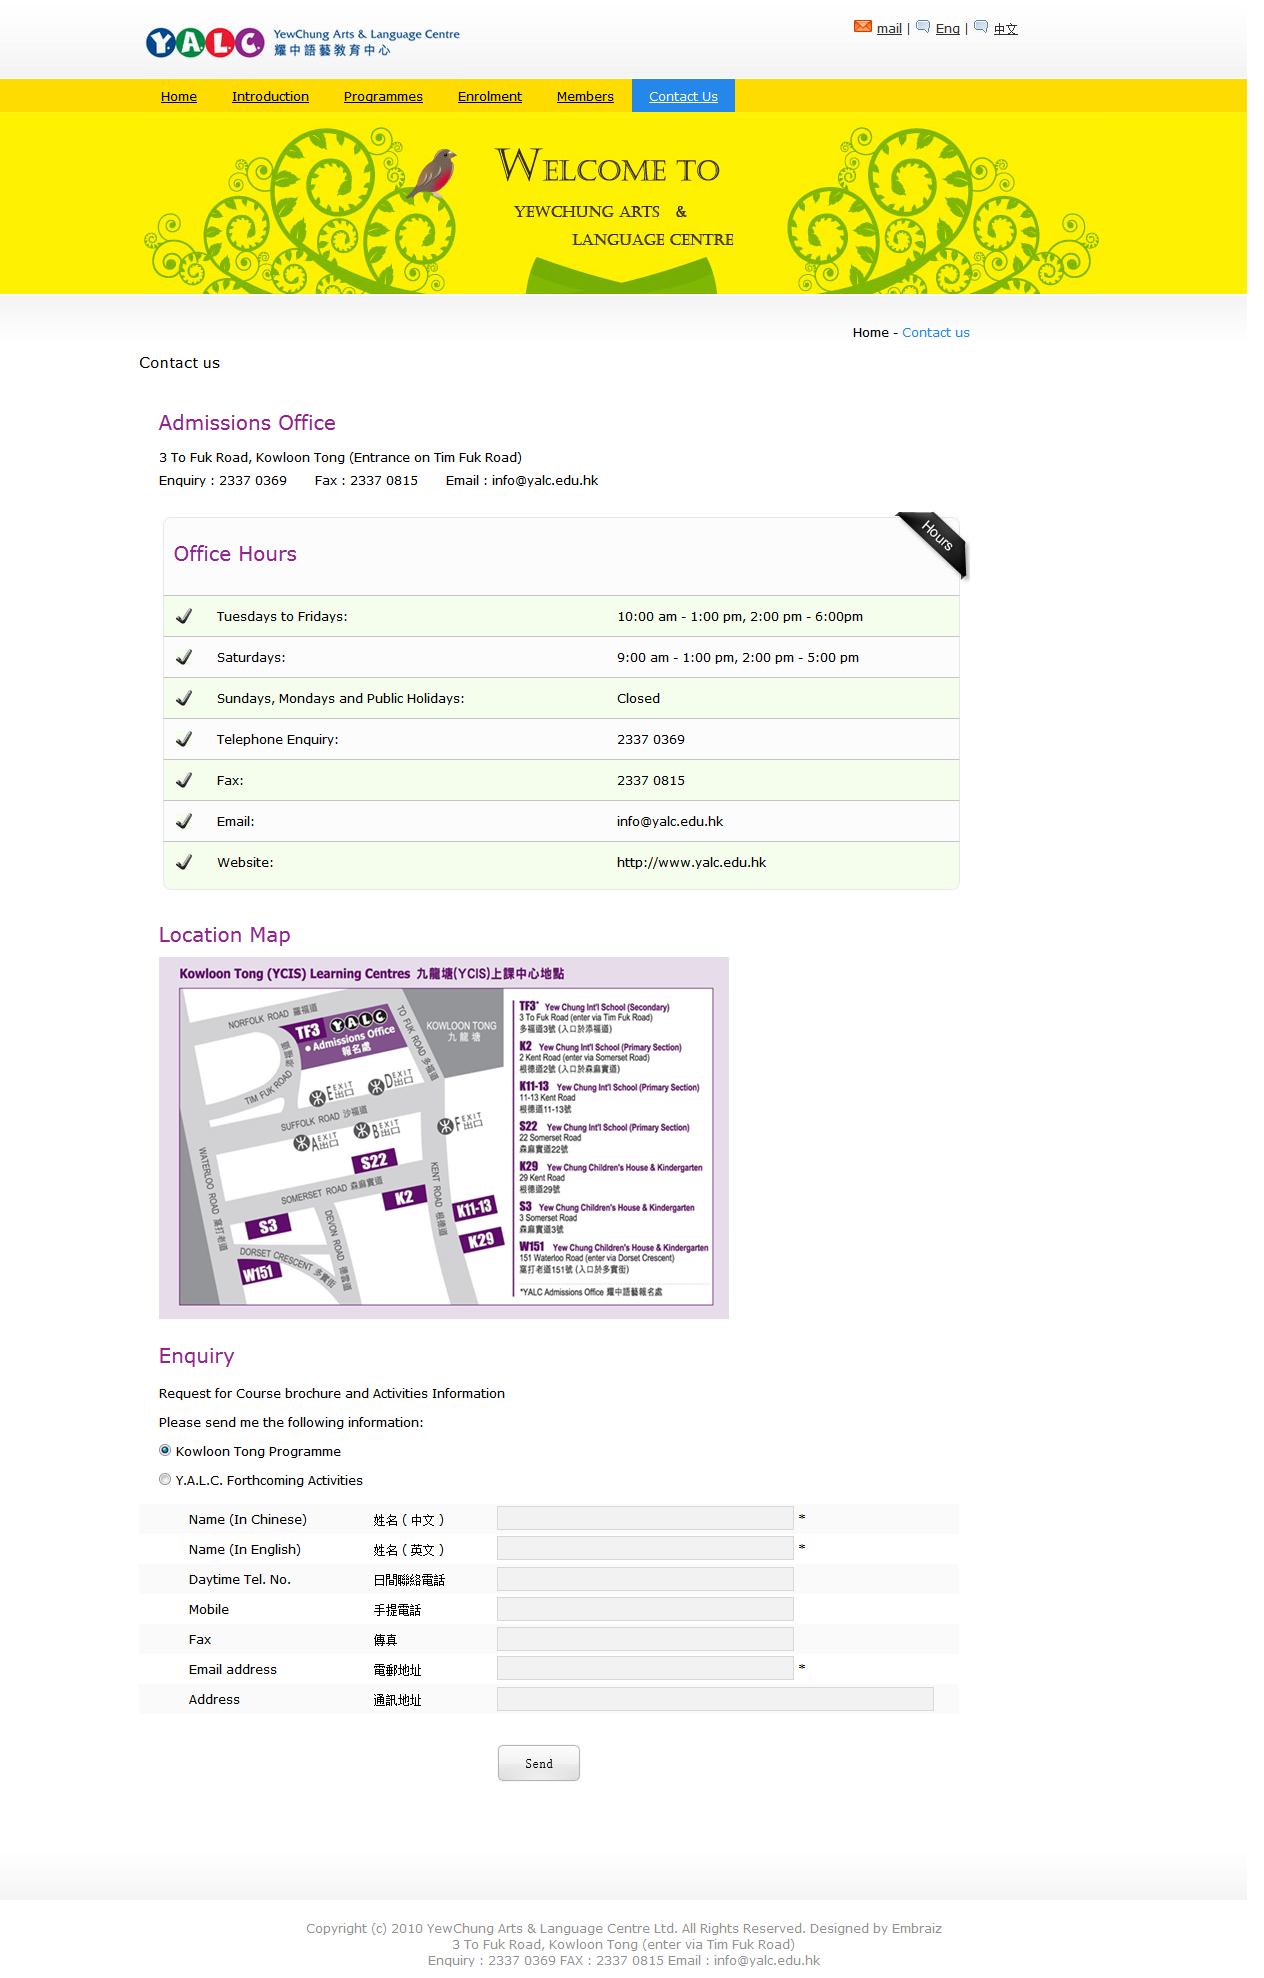Viewport: 1264px width, 1978px height.
Task: Focus the Name (In Chinese) input field
Action: pyautogui.click(x=645, y=1519)
